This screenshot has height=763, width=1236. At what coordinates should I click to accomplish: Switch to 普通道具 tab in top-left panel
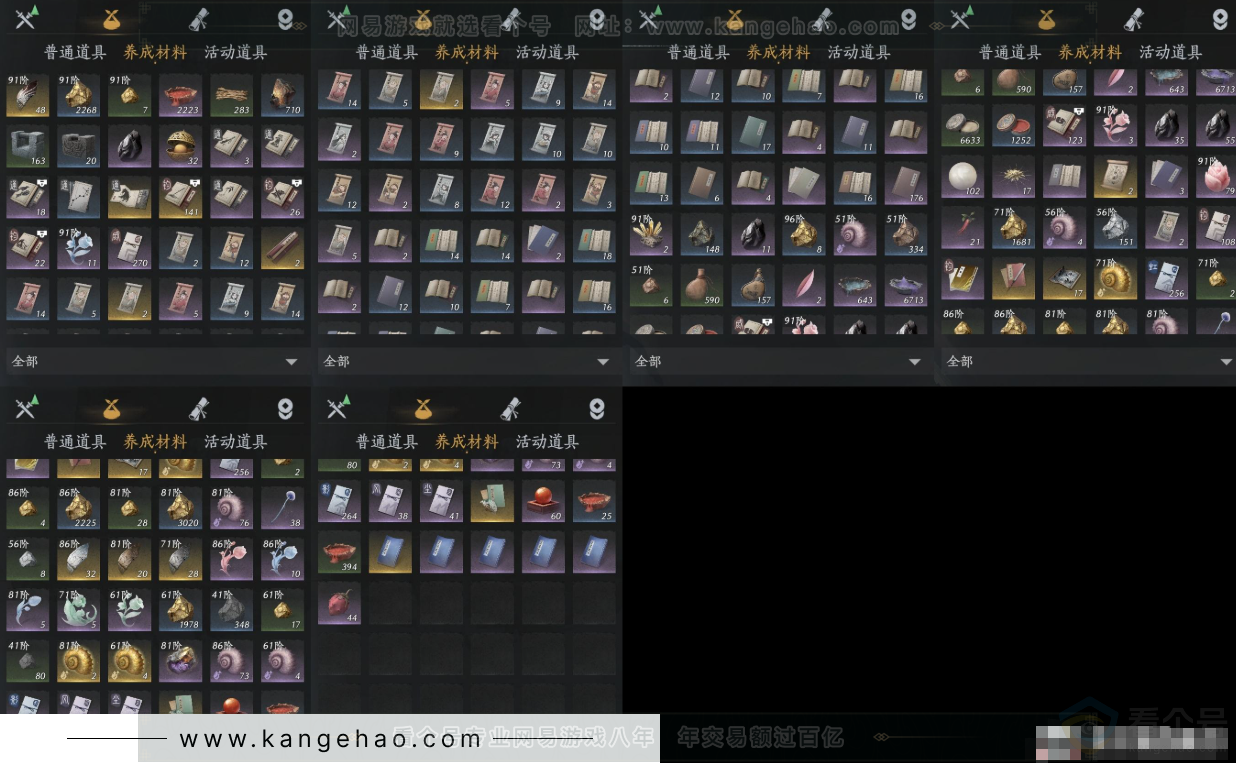pyautogui.click(x=75, y=52)
